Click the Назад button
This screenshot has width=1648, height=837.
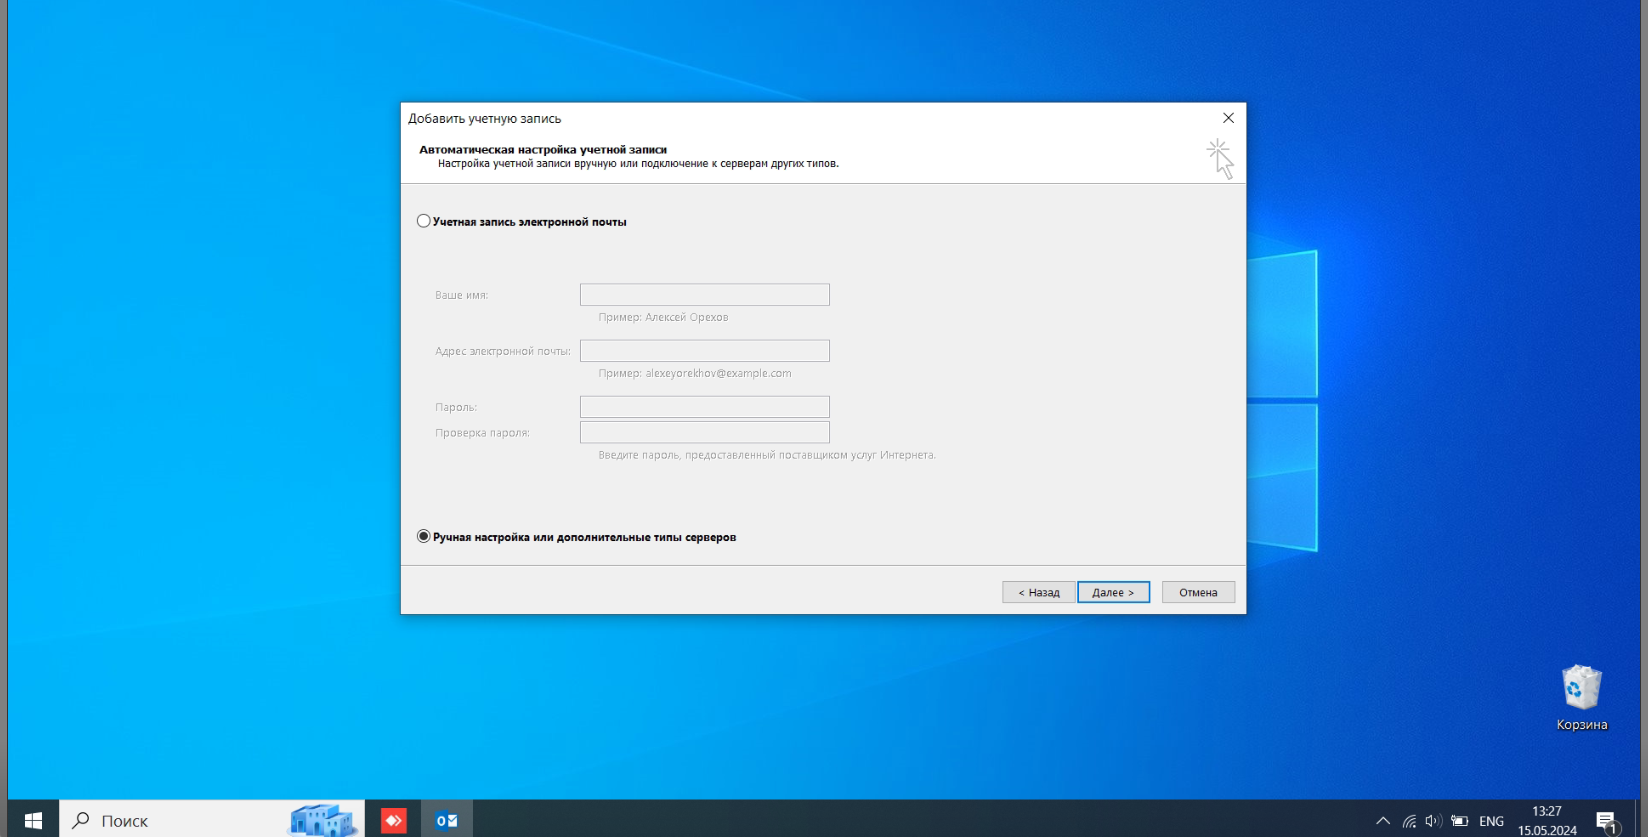1038,592
